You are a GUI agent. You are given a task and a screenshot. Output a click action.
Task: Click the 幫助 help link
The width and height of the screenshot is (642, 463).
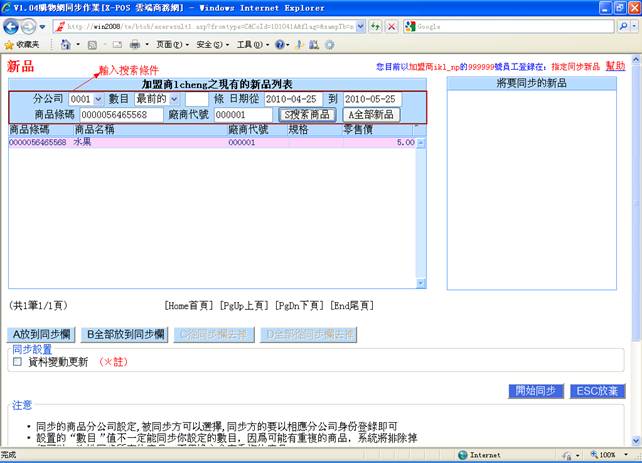pyautogui.click(x=615, y=66)
